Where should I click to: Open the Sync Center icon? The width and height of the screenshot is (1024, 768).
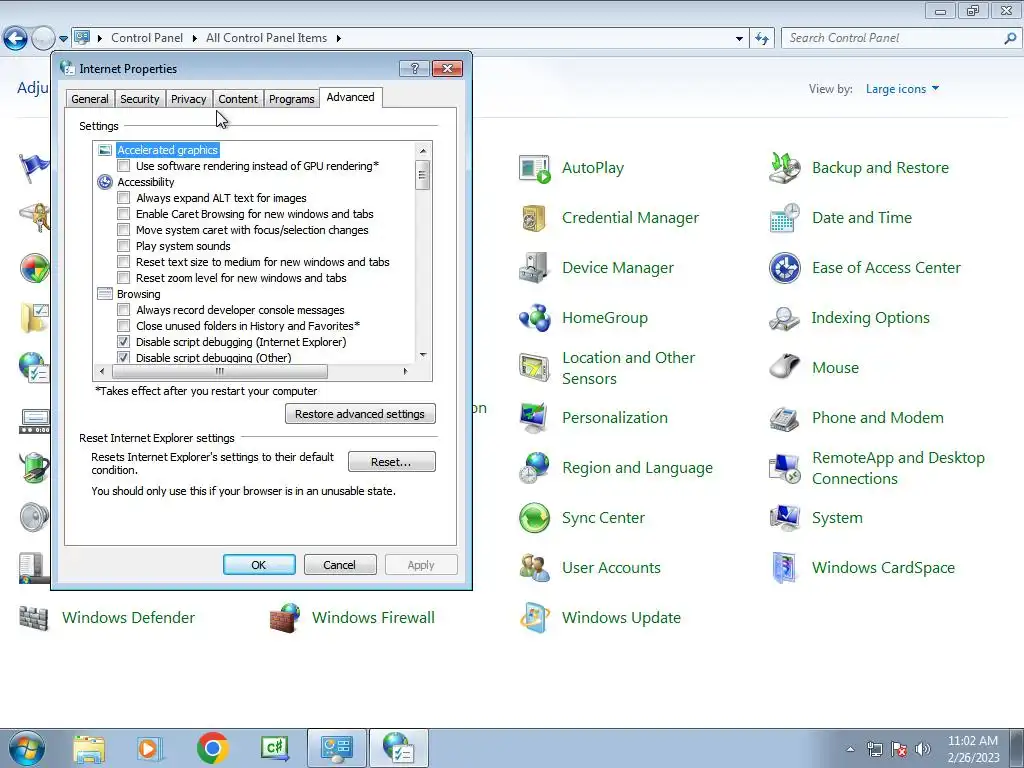point(534,518)
